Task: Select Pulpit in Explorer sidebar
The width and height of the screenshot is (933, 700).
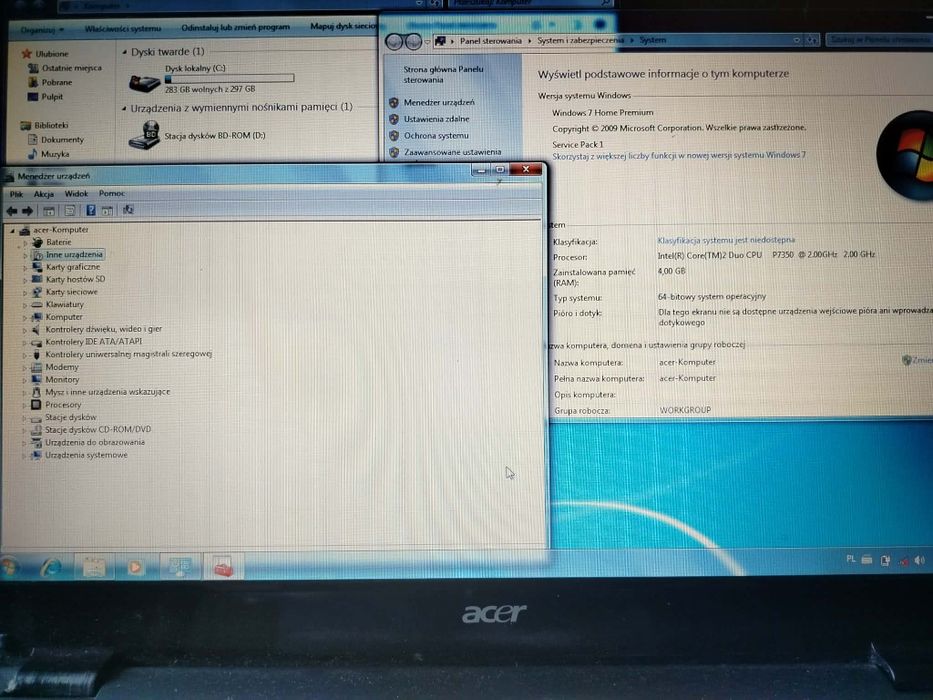Action: click(x=52, y=96)
